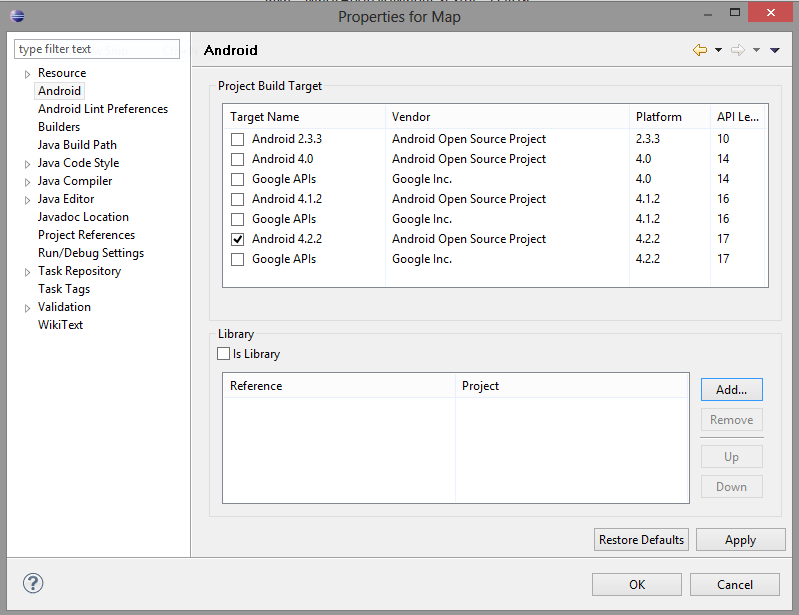Viewport: 799px width, 615px height.
Task: Click the Vendor column header
Action: pyautogui.click(x=508, y=117)
